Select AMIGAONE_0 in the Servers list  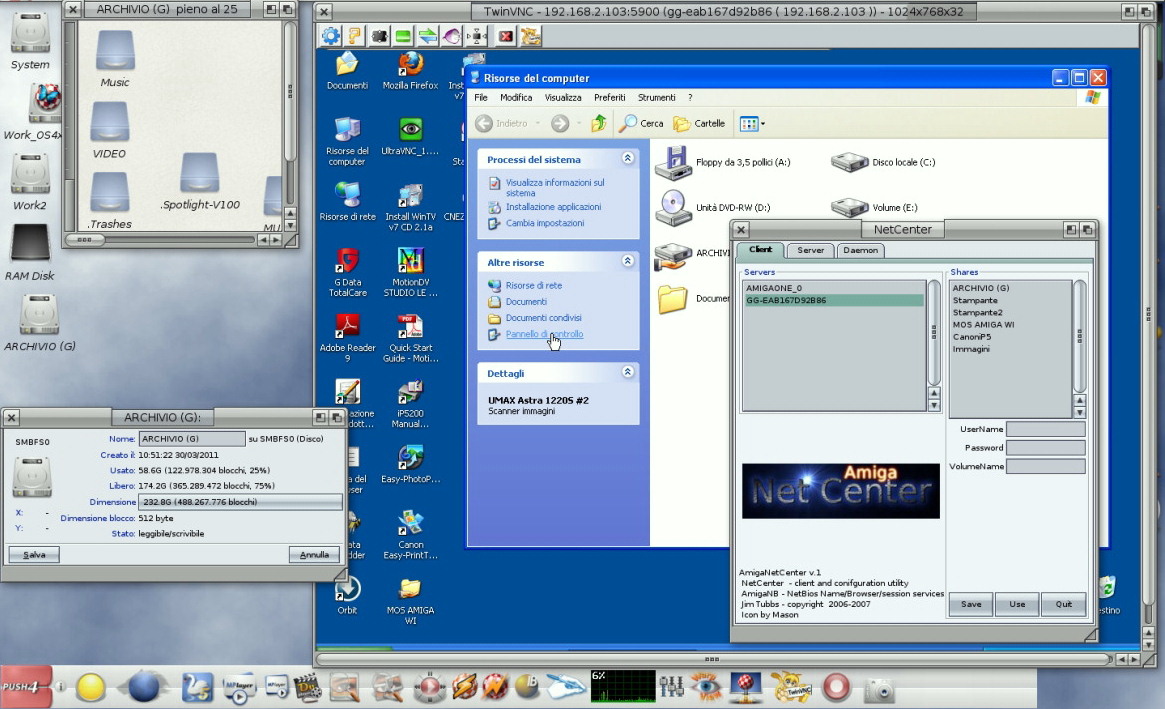tap(774, 288)
